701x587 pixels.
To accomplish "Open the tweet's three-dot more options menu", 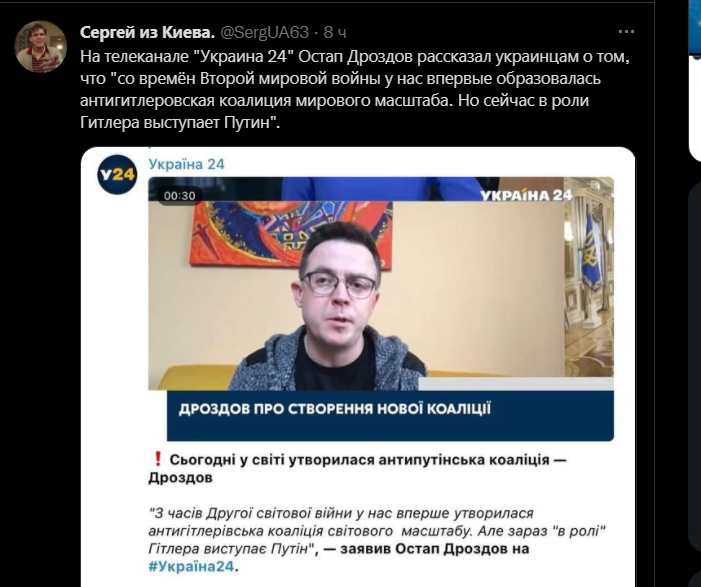I will point(626,32).
